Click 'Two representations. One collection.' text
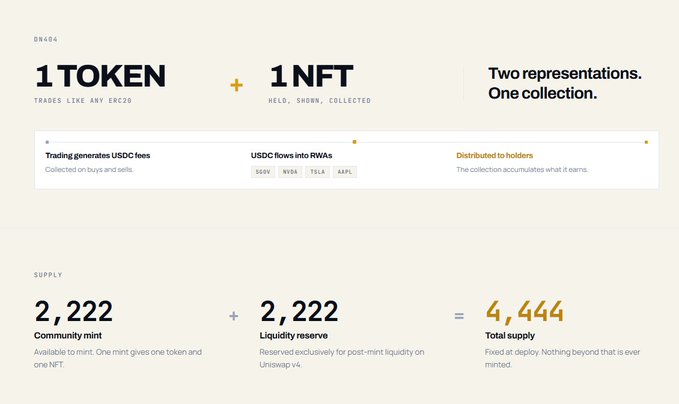Viewport: 679px width, 404px height. tap(565, 83)
